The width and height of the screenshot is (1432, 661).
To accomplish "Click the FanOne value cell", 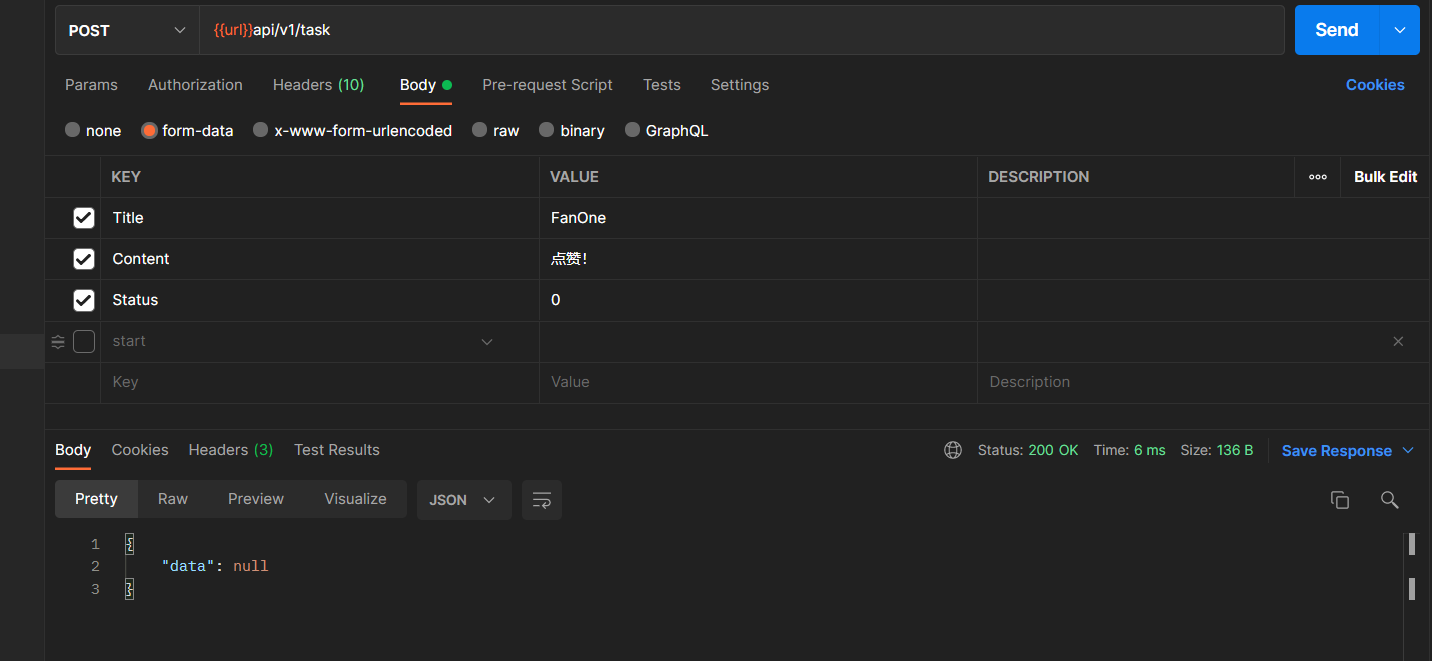I will pyautogui.click(x=758, y=218).
